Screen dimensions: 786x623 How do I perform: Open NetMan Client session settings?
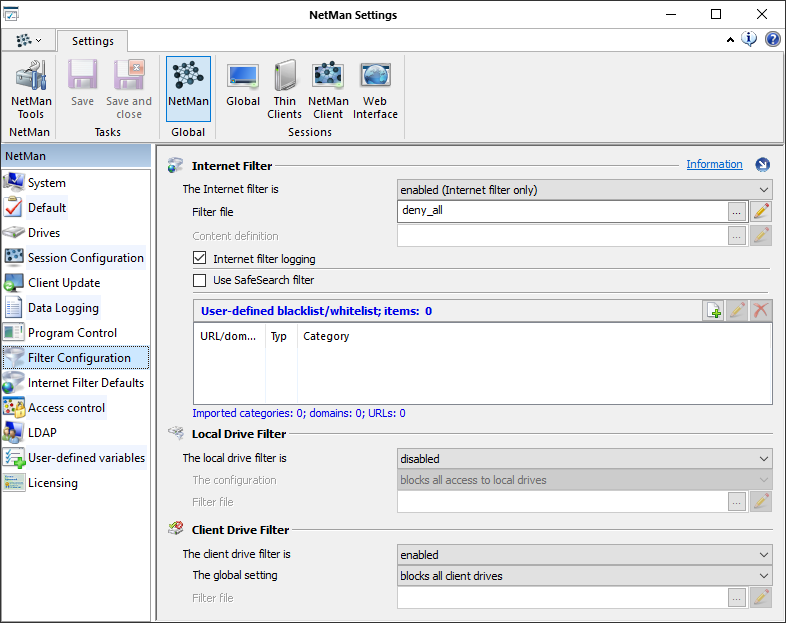pos(328,88)
